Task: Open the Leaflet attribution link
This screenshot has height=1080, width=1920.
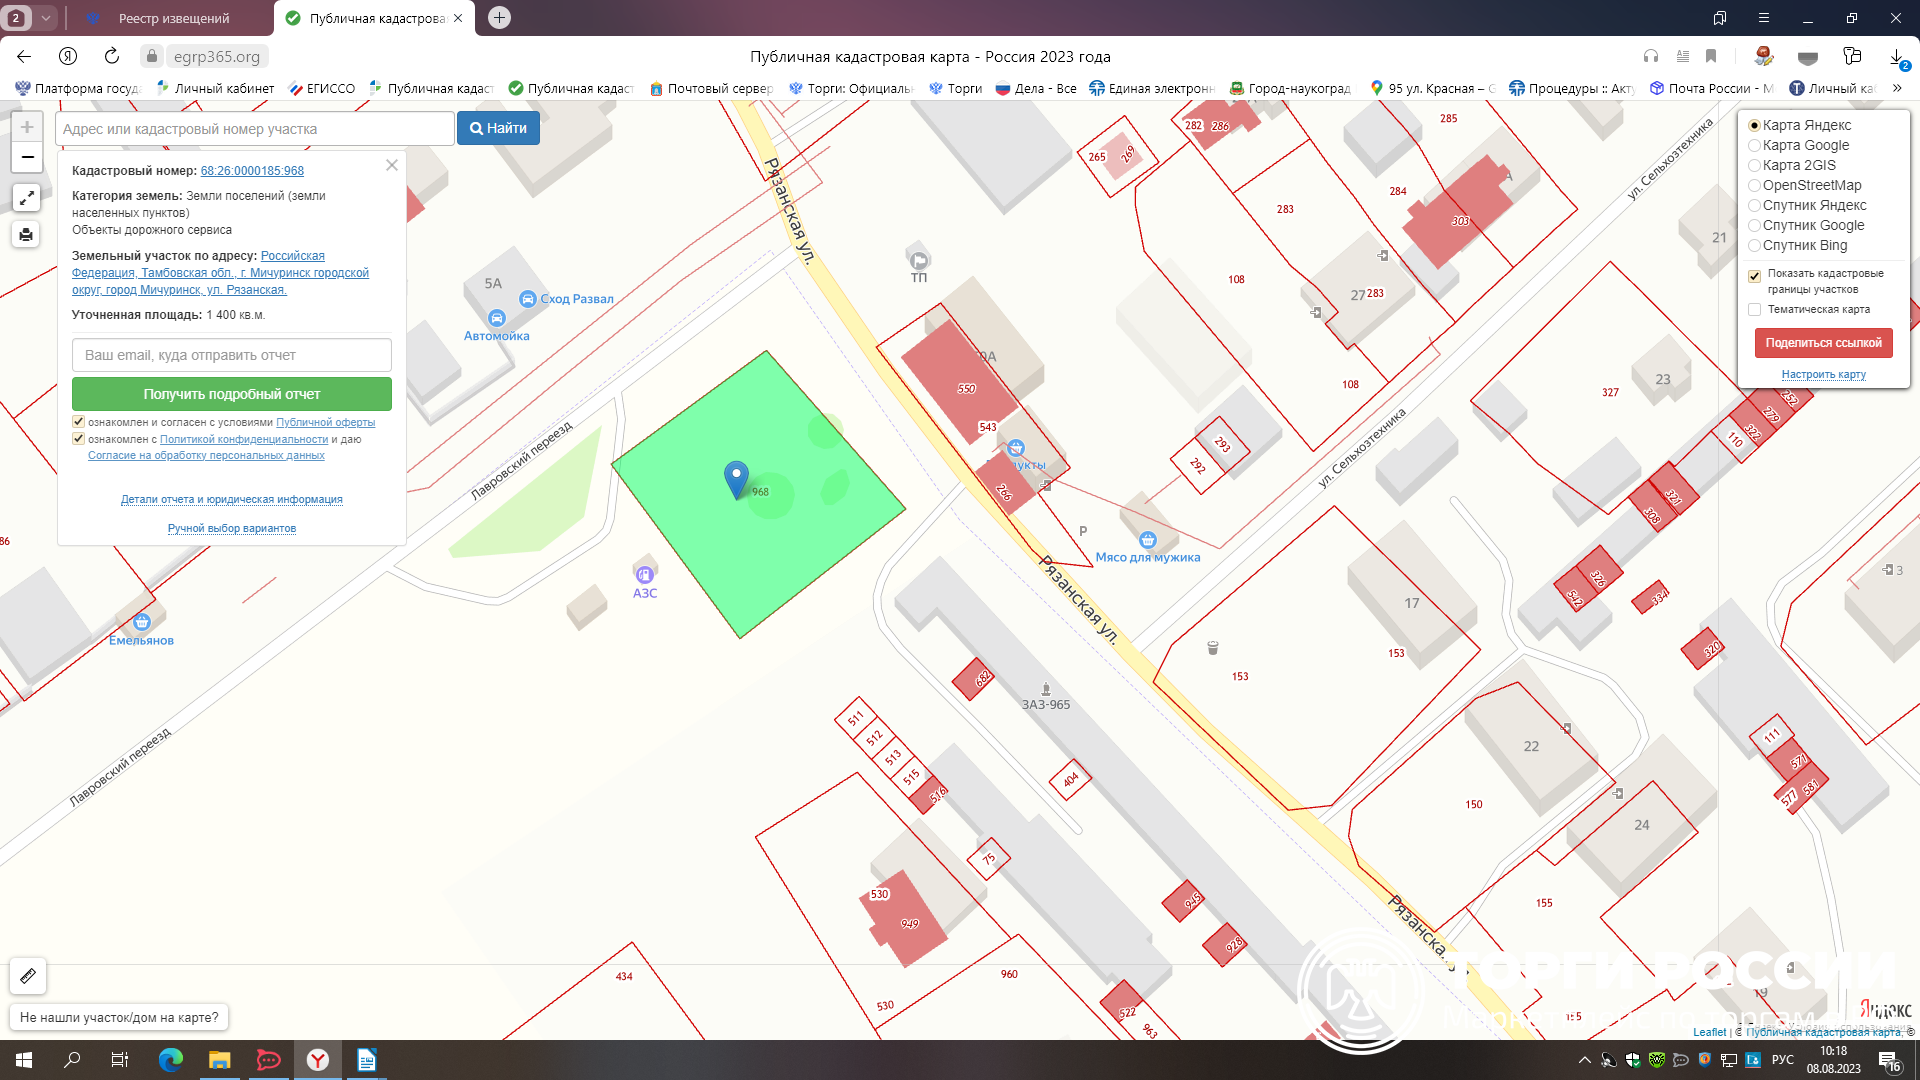Action: pyautogui.click(x=1709, y=1032)
